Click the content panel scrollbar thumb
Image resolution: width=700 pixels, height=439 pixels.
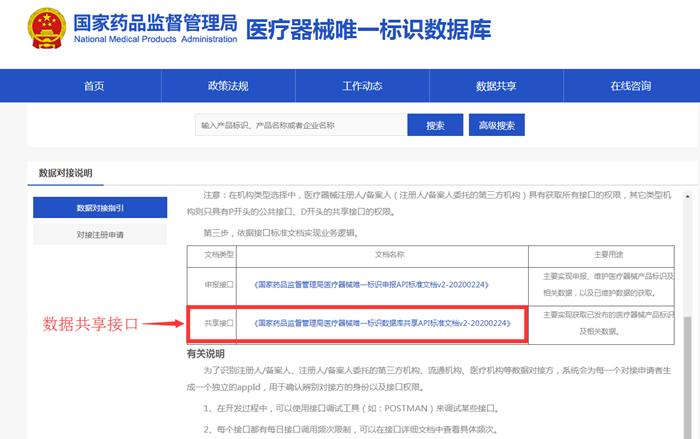(688, 377)
